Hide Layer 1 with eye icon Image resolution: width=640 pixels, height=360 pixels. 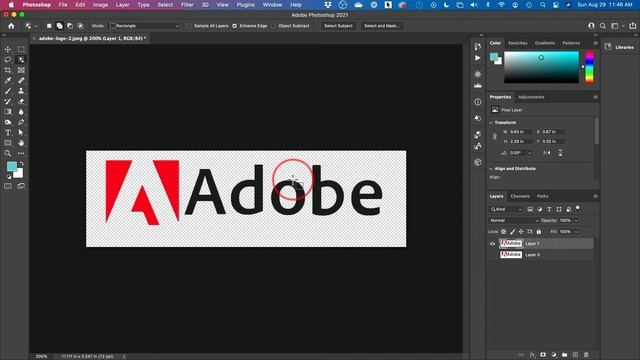[x=492, y=244]
